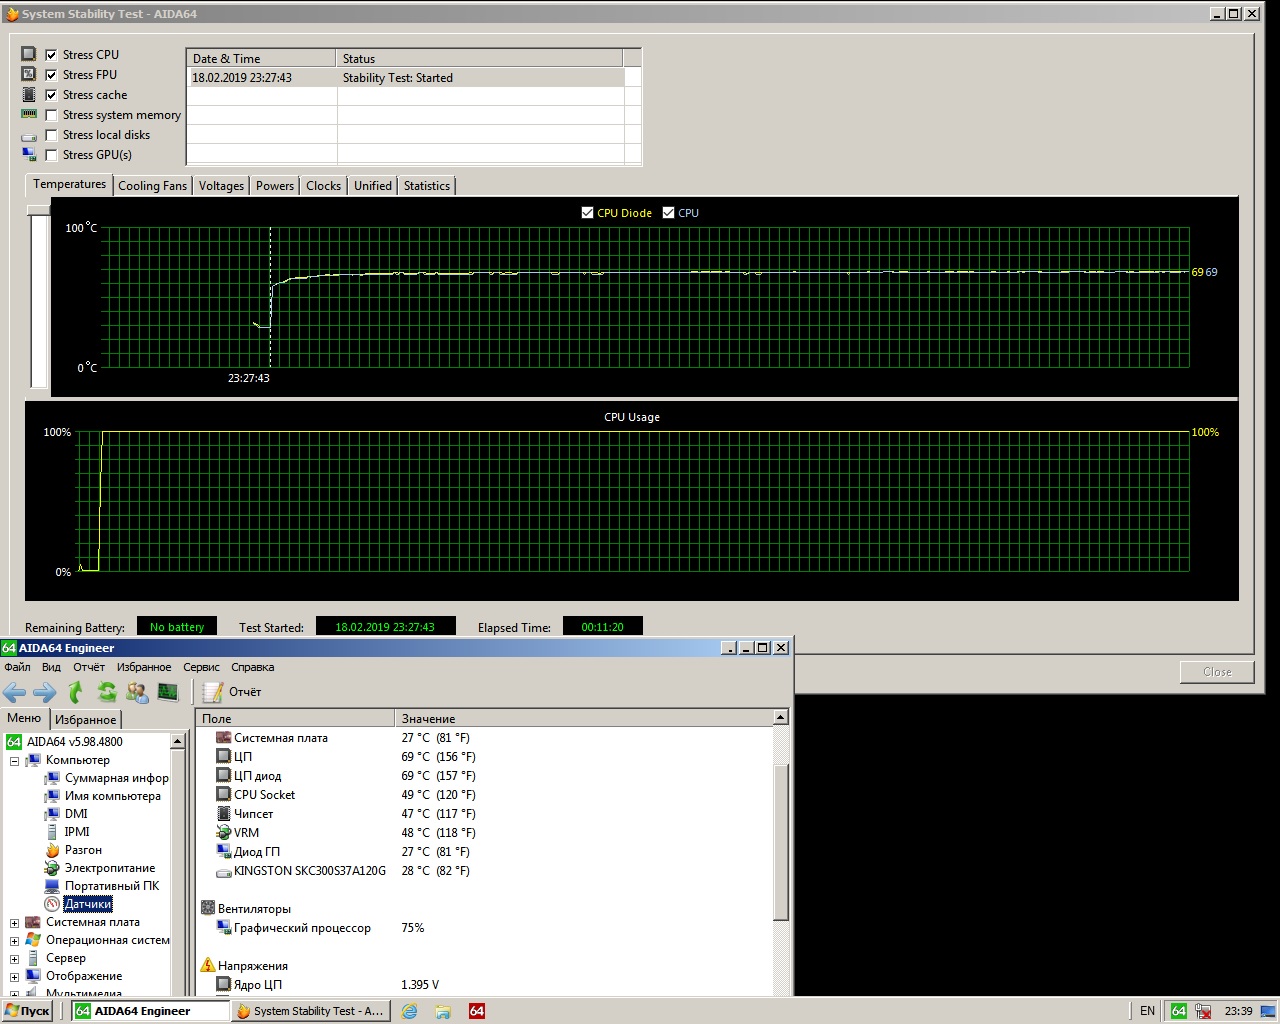Collapse the Компьютер tree node
Screen dimensions: 1280x1024
point(15,761)
